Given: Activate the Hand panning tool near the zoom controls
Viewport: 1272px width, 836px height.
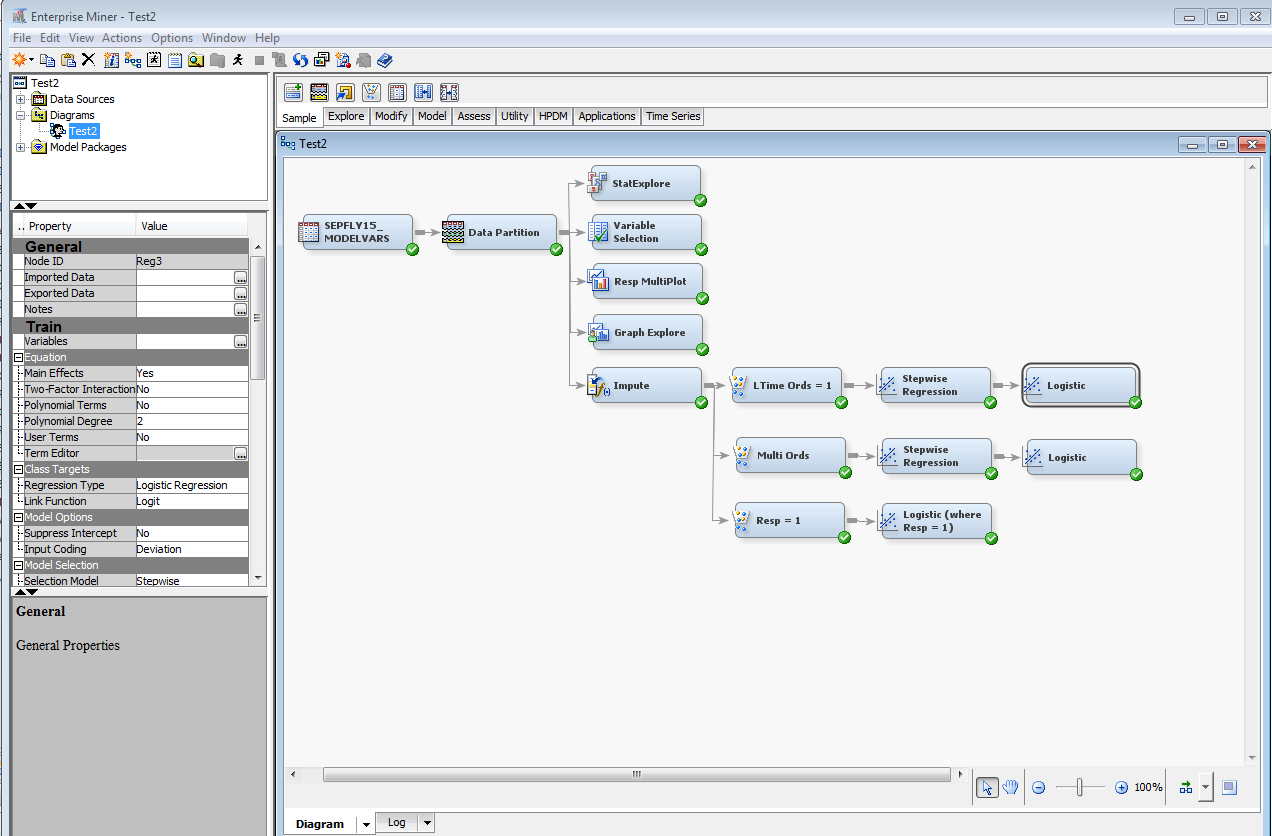Looking at the screenshot, I should pos(1010,787).
